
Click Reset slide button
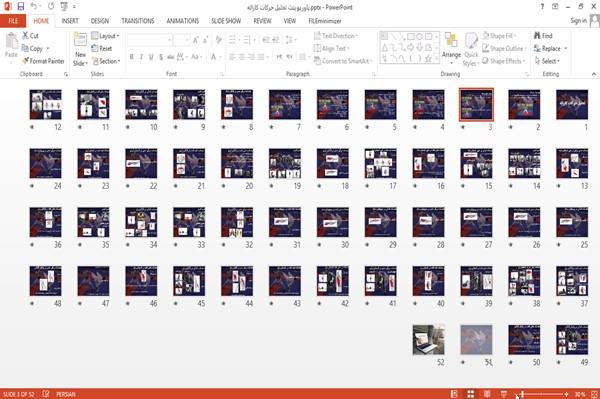click(x=102, y=48)
